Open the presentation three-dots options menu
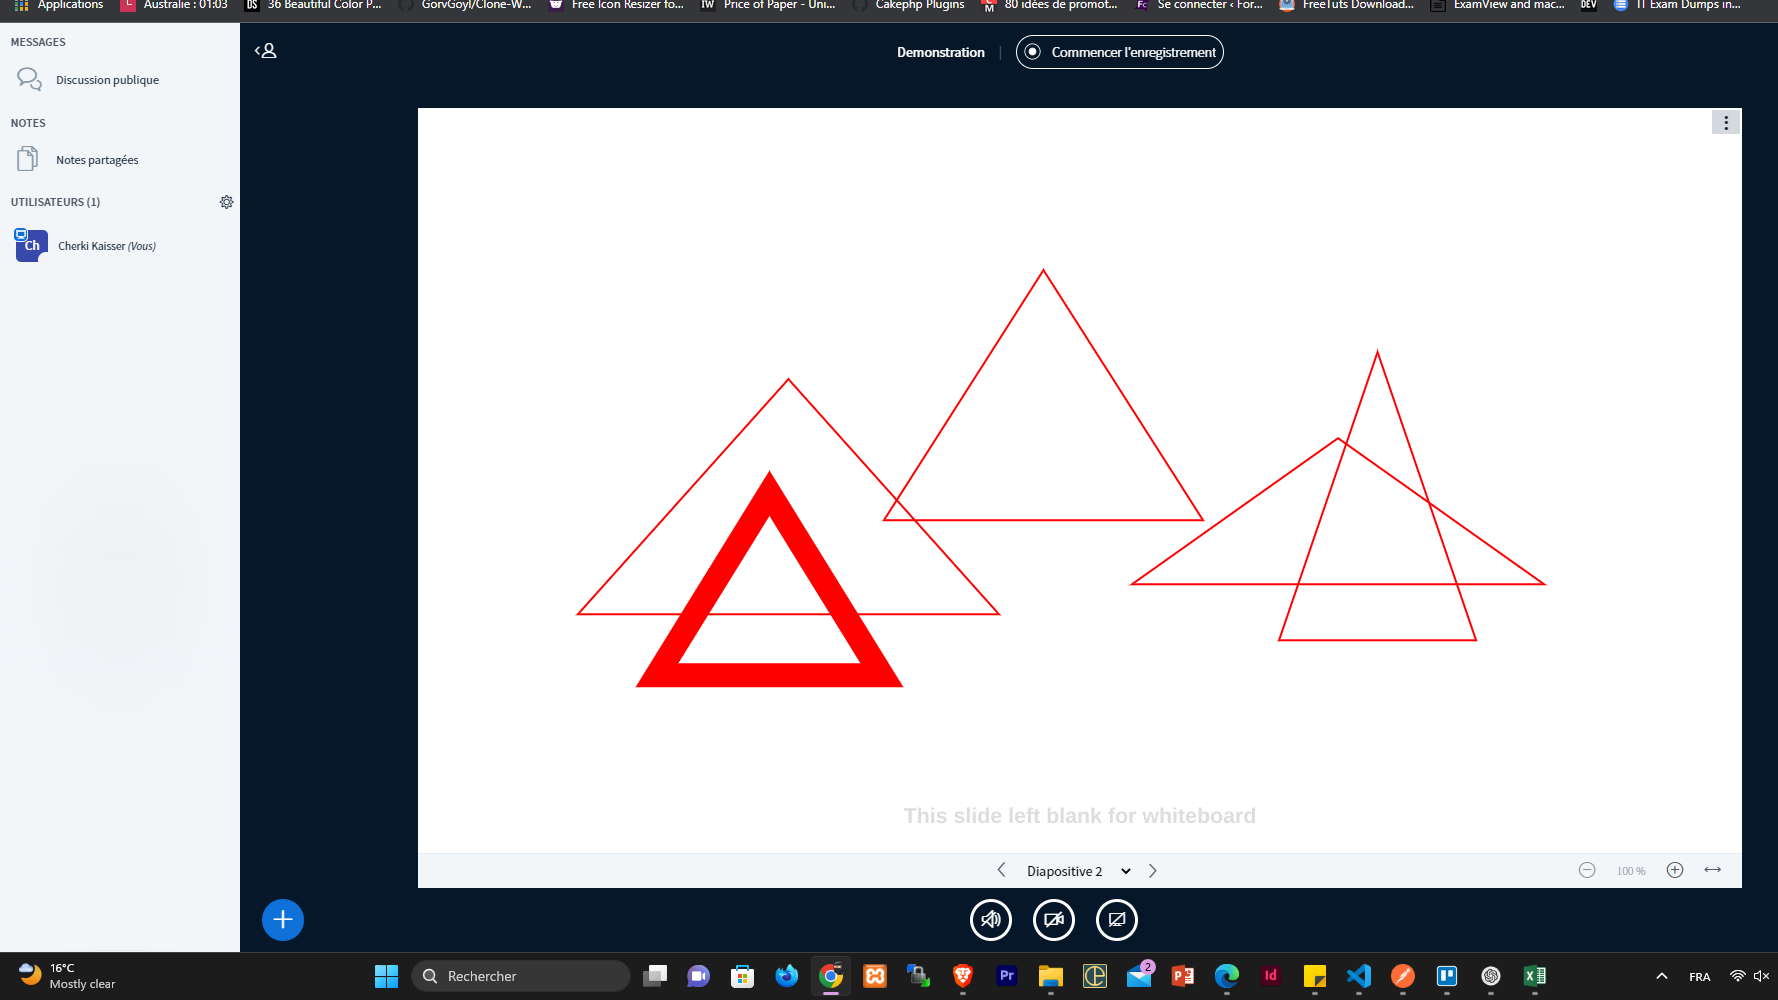1778x1000 pixels. click(1726, 122)
